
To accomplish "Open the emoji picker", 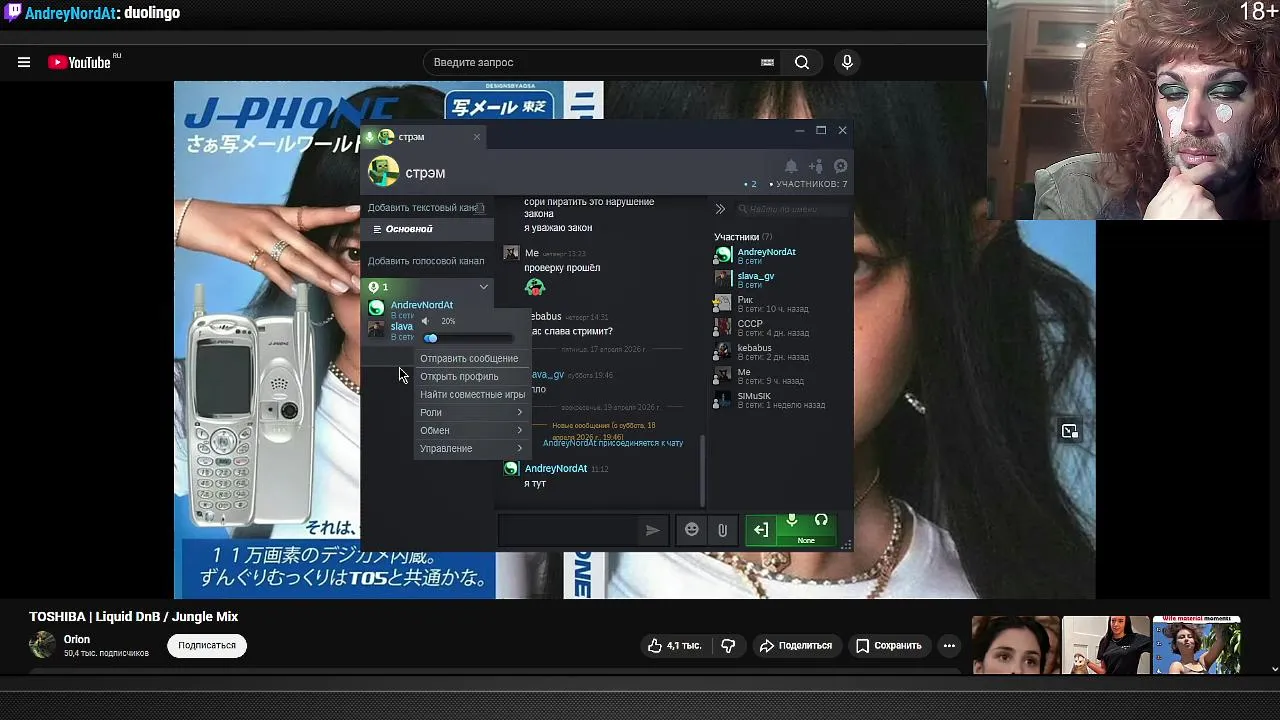I will (692, 530).
